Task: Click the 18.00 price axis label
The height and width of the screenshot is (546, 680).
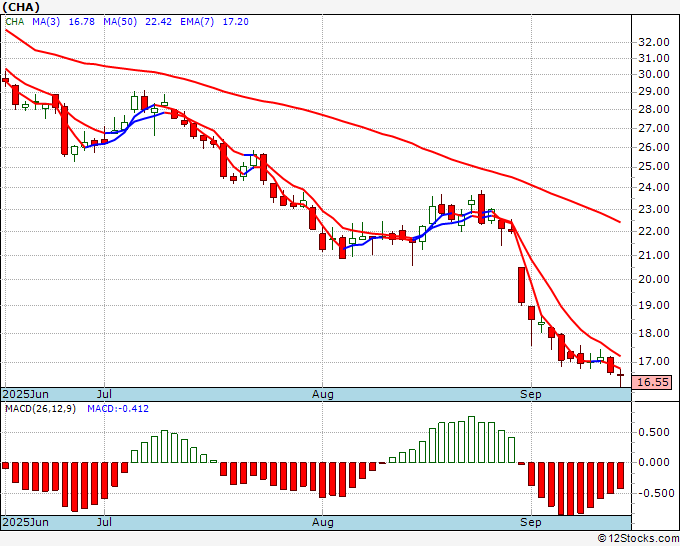Action: click(654, 333)
